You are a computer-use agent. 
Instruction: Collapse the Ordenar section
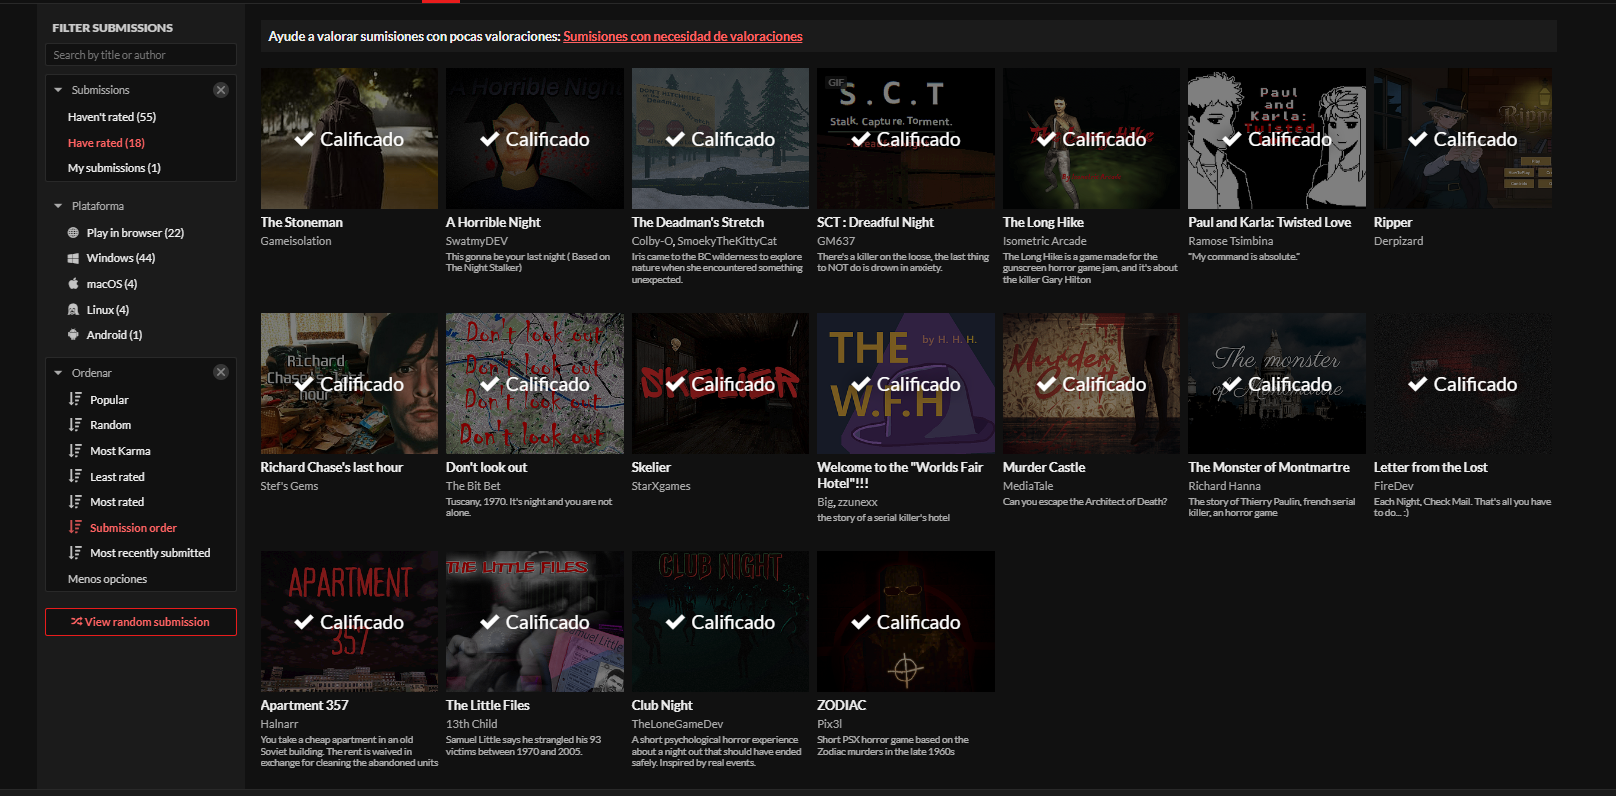(x=58, y=373)
